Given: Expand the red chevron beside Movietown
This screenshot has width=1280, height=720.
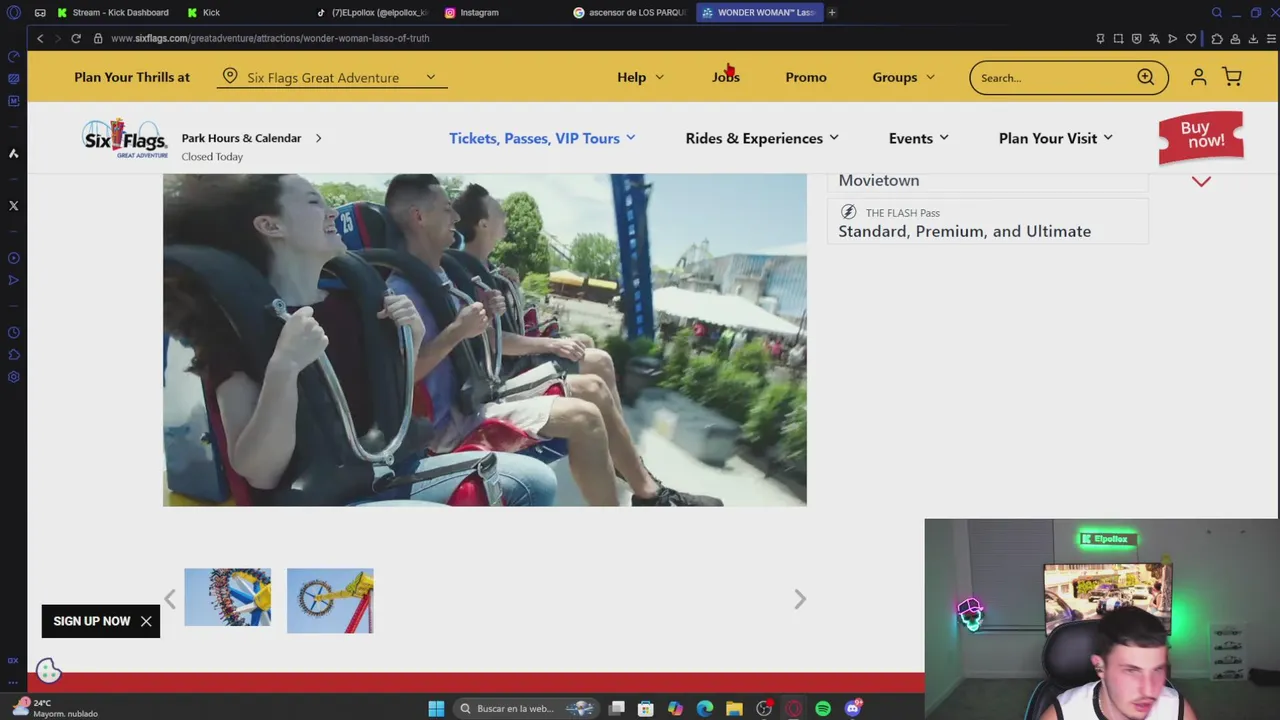Looking at the screenshot, I should pos(1201,181).
